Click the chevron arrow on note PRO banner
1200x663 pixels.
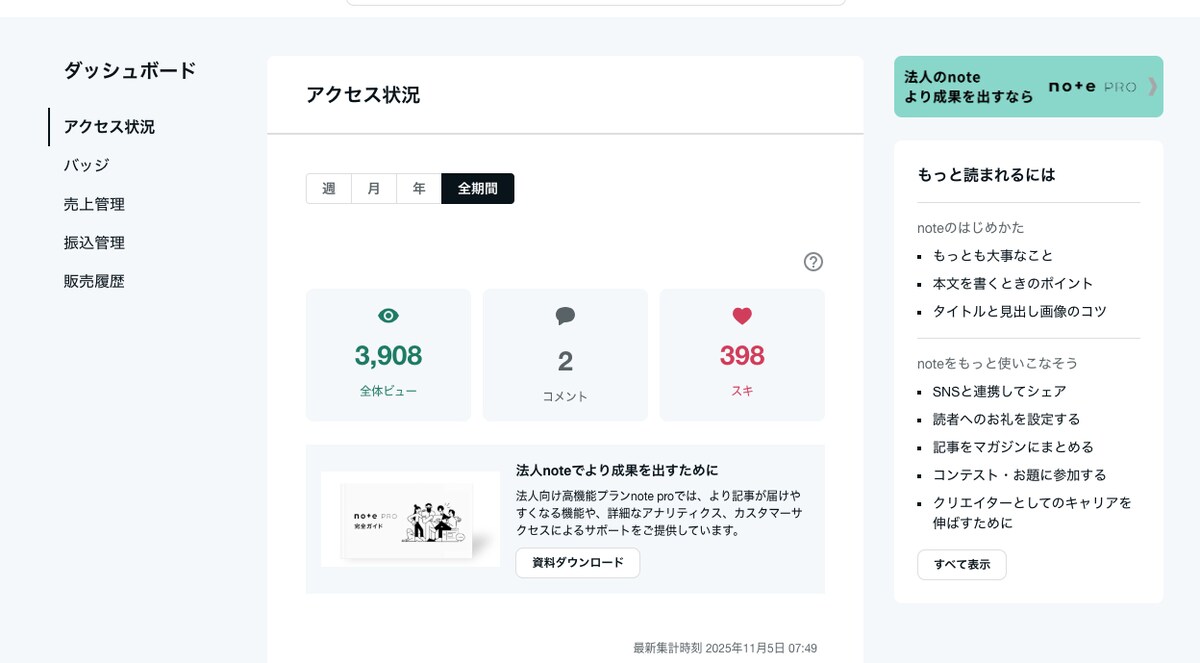click(1152, 87)
